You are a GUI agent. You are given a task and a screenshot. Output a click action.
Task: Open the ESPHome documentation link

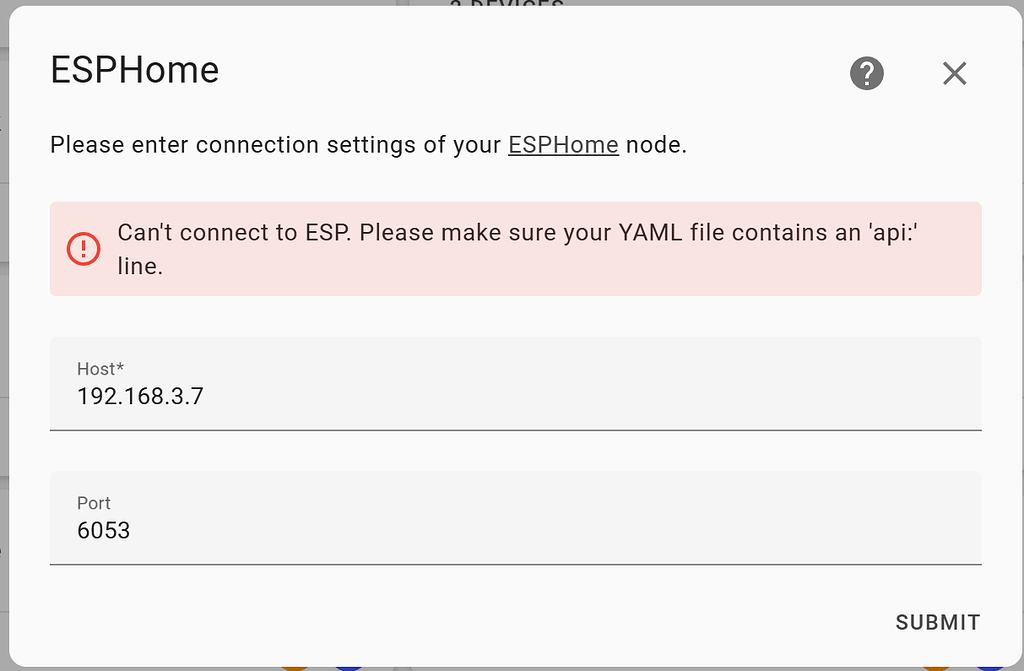tap(563, 144)
